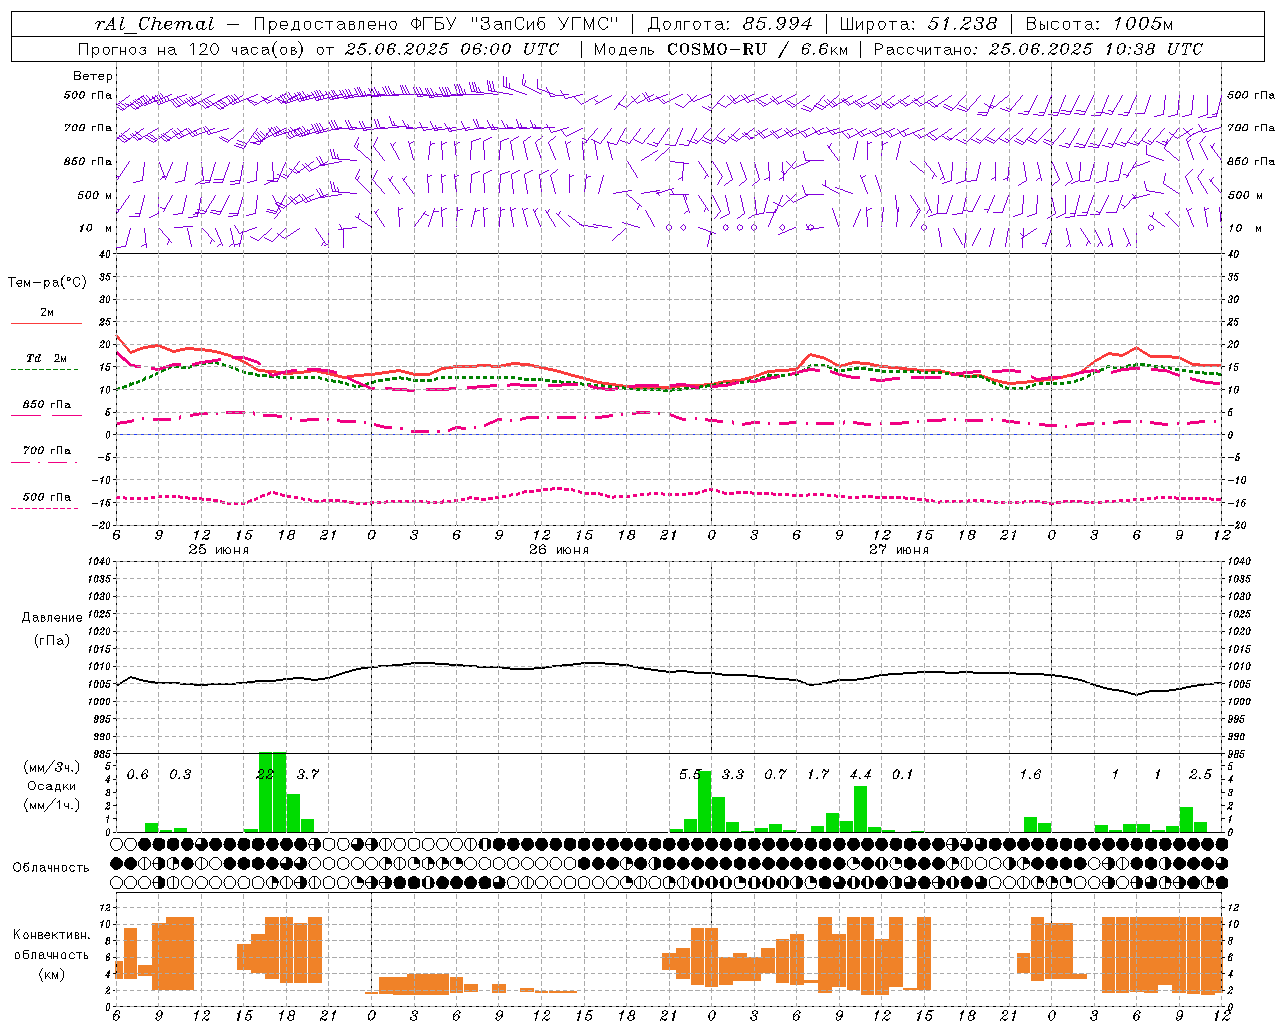Click the precipitation value 1.7

click(818, 775)
